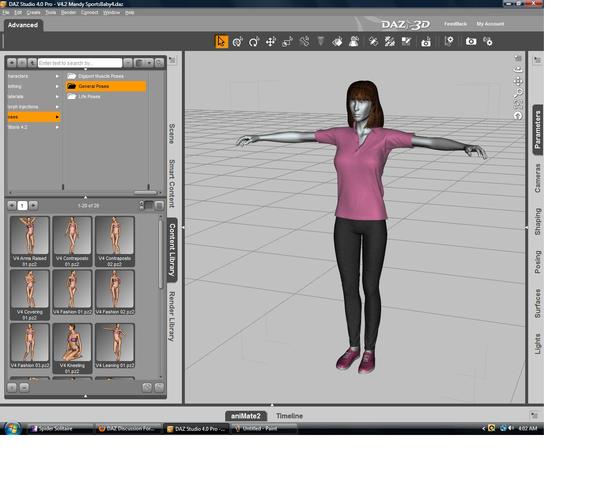Select the highlighted arrow Node Selection tool
The image size is (600, 480).
pos(222,42)
